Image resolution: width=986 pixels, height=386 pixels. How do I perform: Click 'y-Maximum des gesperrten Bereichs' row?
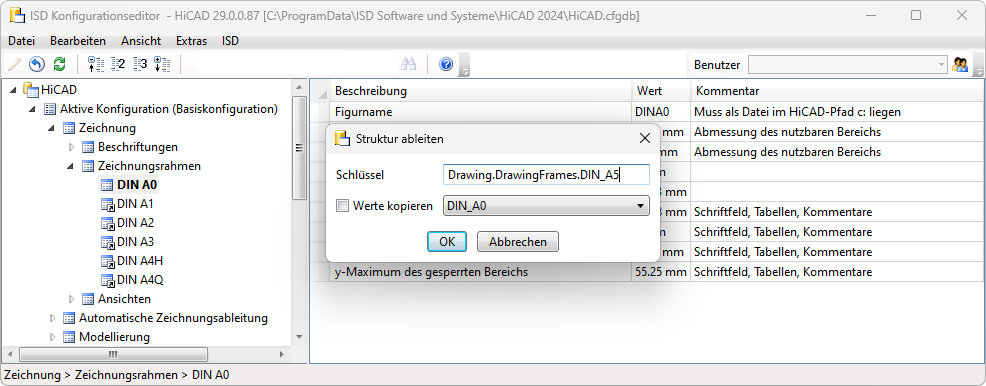click(480, 272)
